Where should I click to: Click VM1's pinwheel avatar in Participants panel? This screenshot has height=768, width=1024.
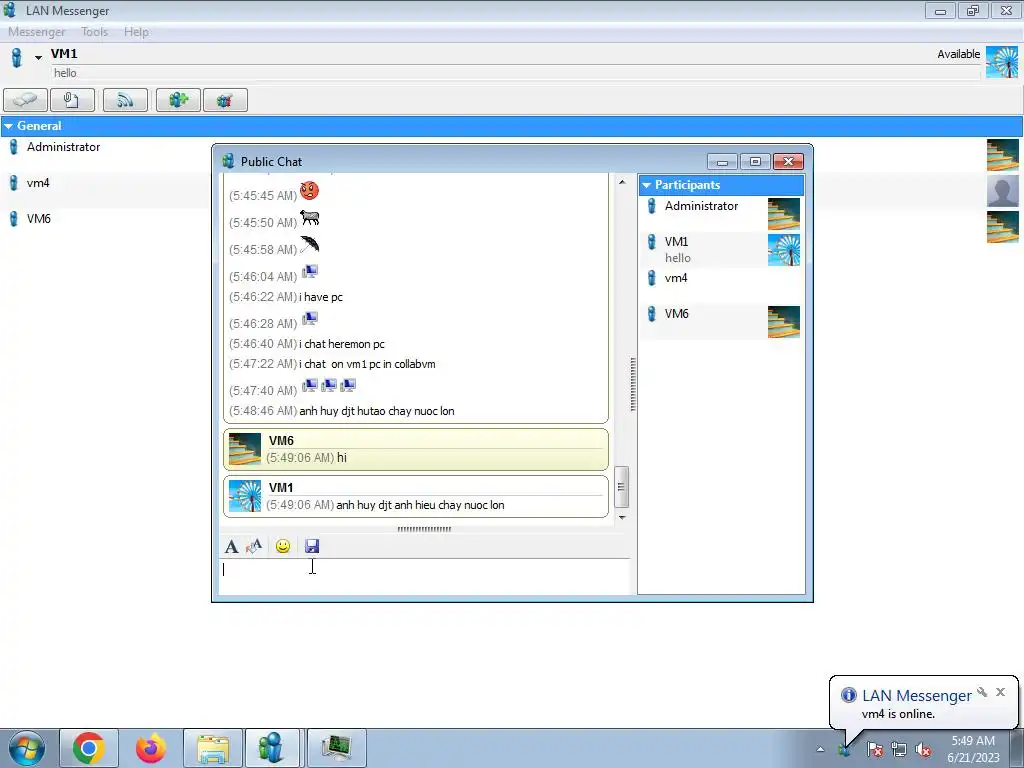(784, 250)
